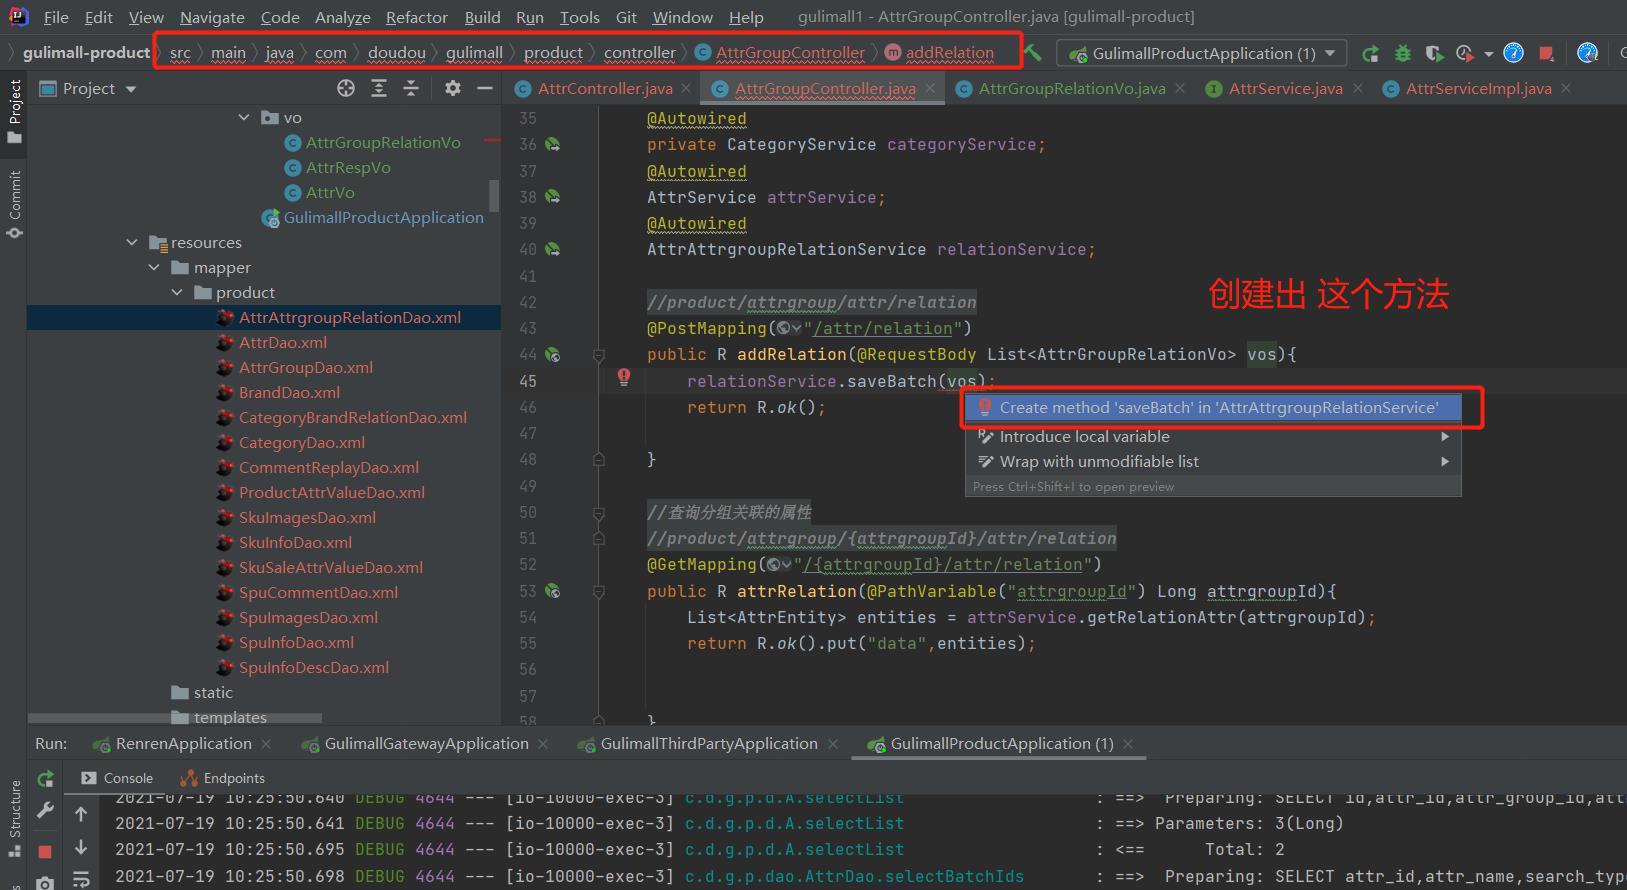
Task: Open the Refactor menu
Action: (416, 17)
